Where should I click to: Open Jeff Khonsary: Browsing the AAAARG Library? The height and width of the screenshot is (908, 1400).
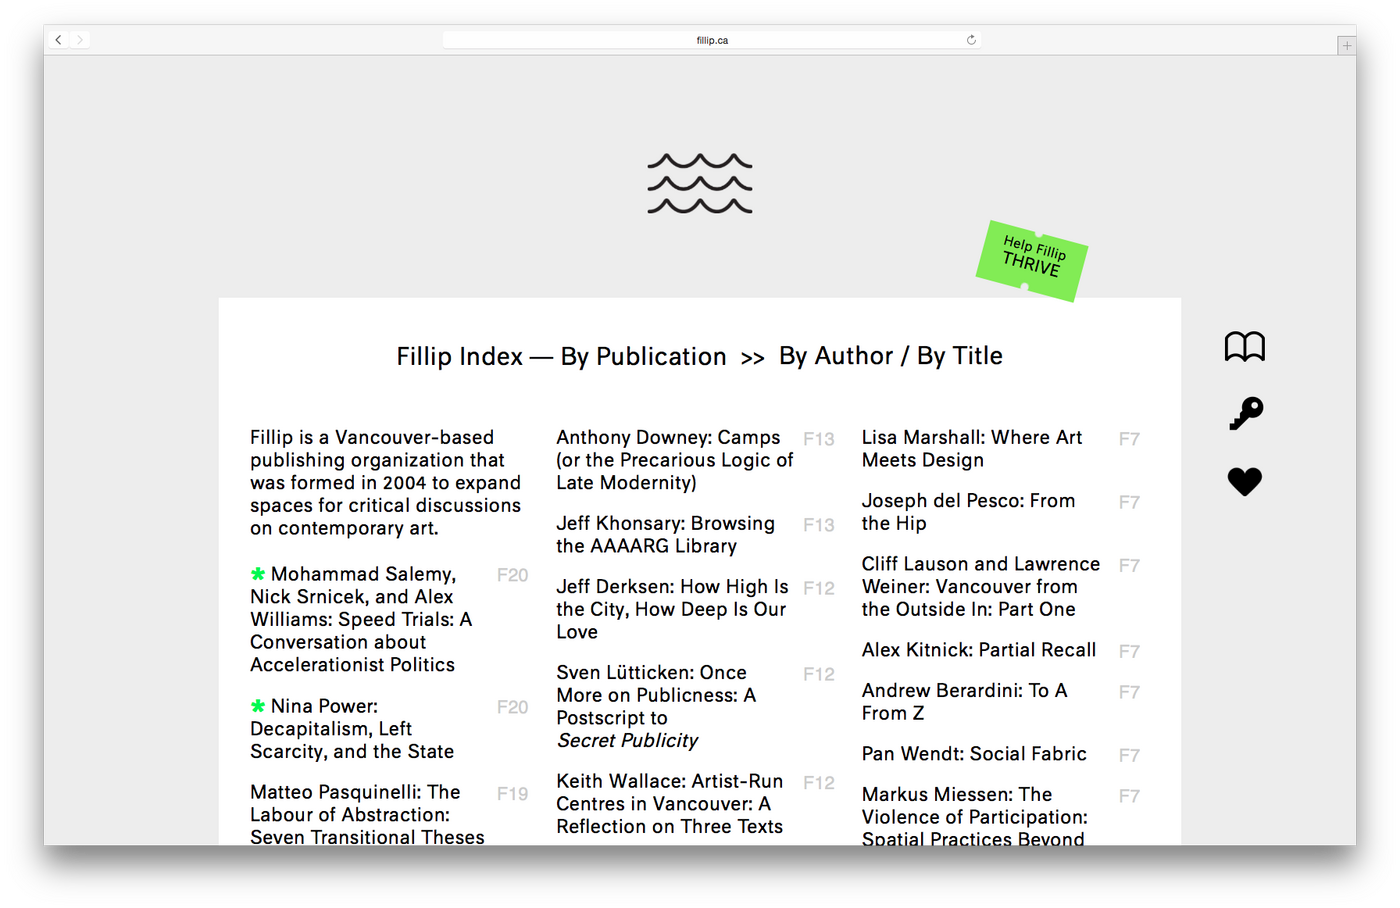point(665,535)
